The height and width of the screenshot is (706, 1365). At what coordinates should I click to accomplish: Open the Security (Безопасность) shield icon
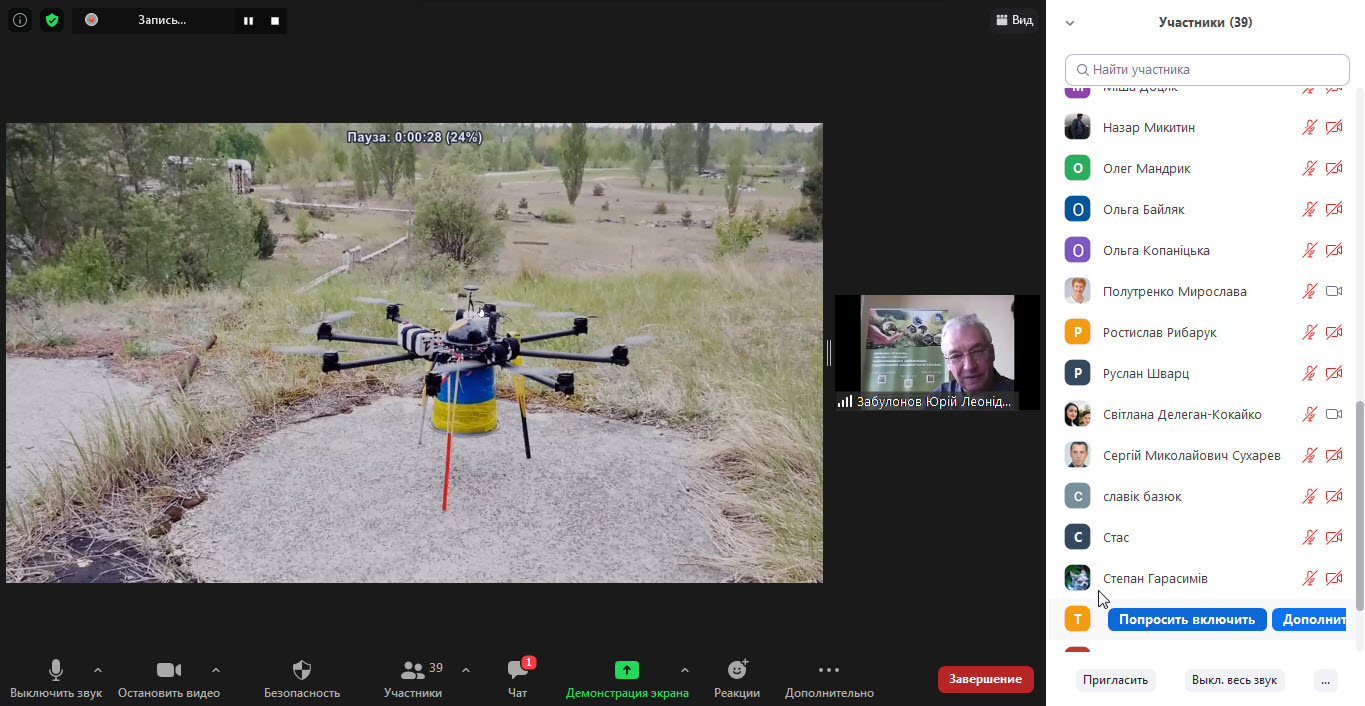point(301,670)
